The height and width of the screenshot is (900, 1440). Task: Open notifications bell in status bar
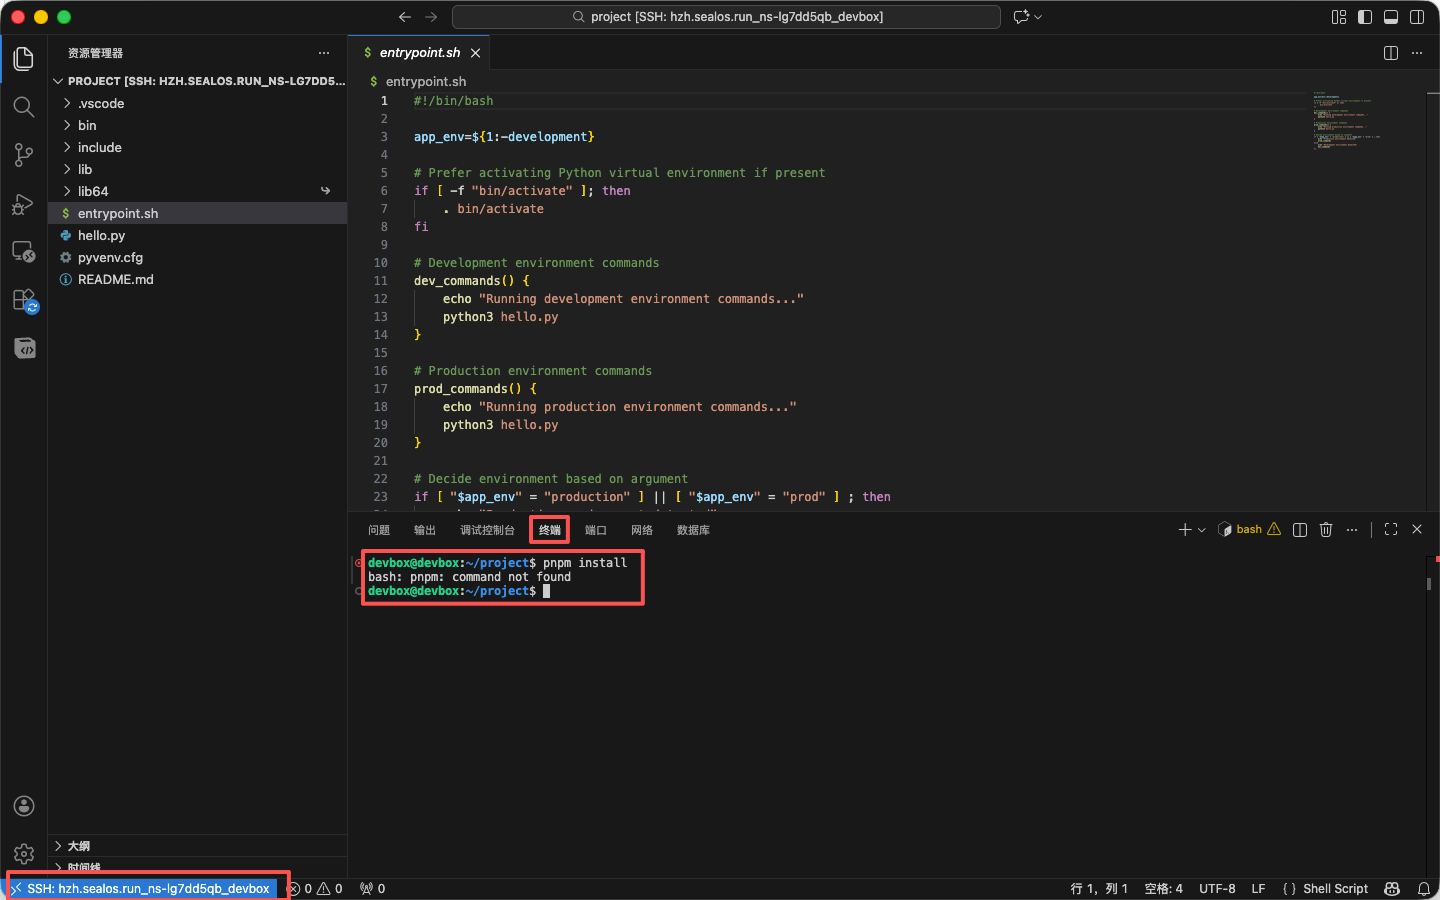[1424, 889]
